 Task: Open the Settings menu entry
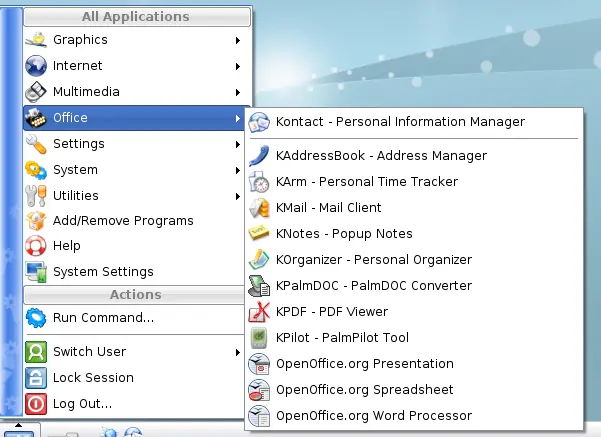coord(134,144)
